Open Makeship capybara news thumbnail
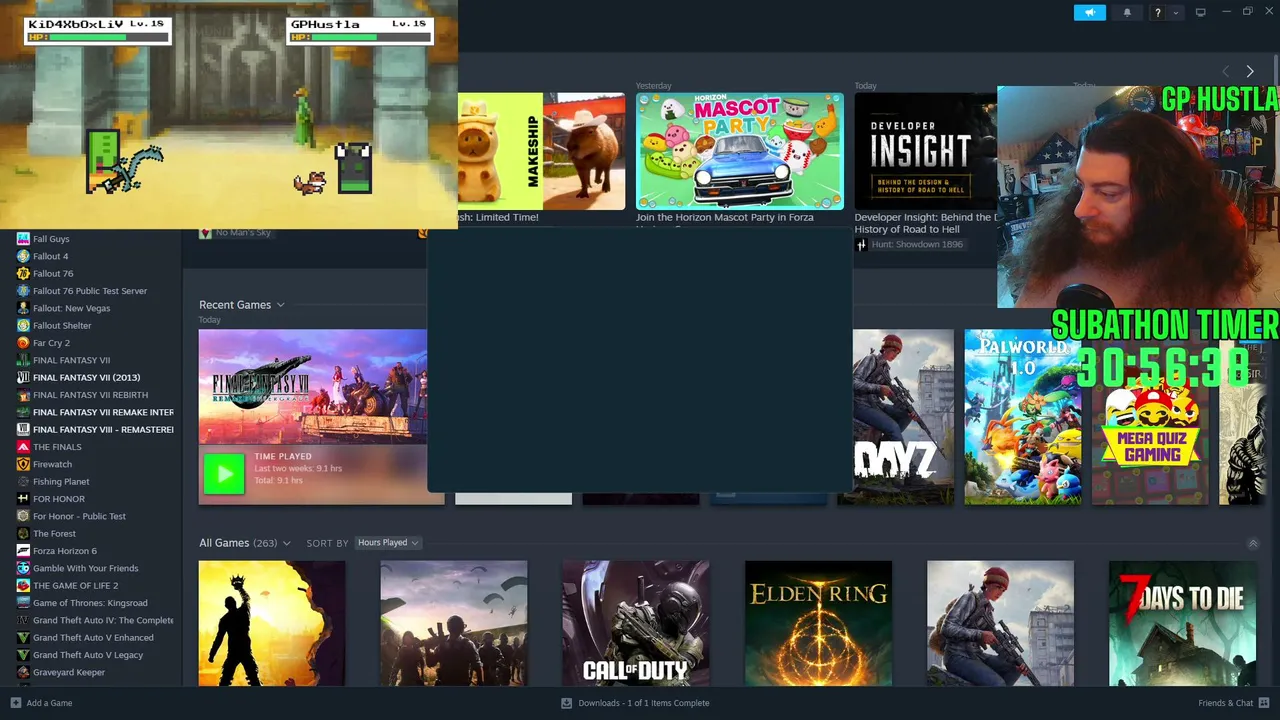 point(541,151)
